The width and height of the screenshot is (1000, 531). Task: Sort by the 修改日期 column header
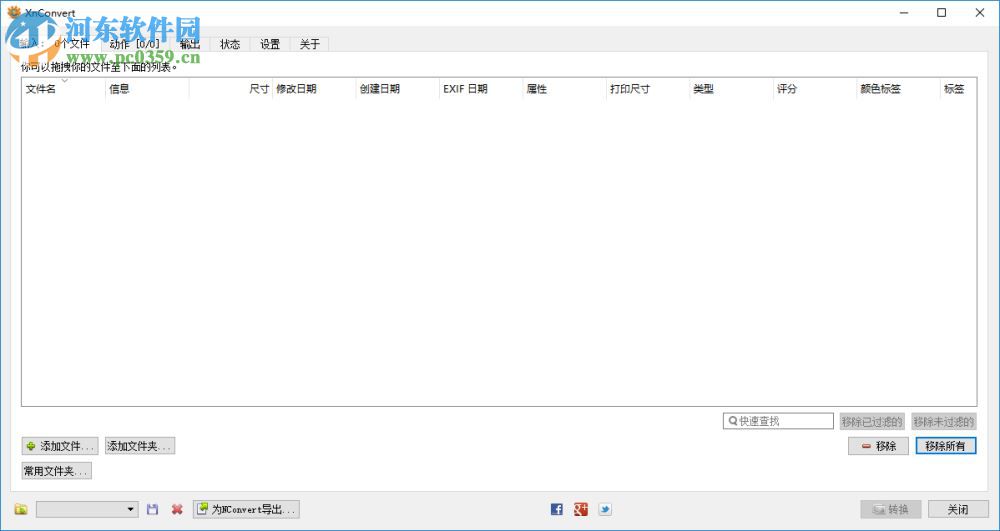(x=314, y=89)
